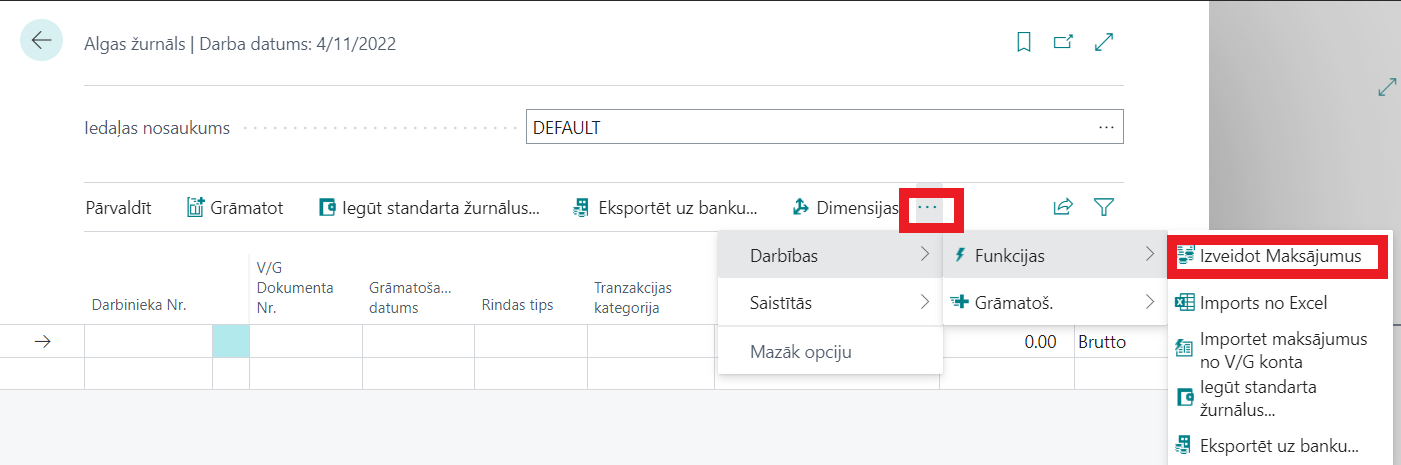
Task: Click the expand fullscreen arrows icon
Action: click(1104, 42)
